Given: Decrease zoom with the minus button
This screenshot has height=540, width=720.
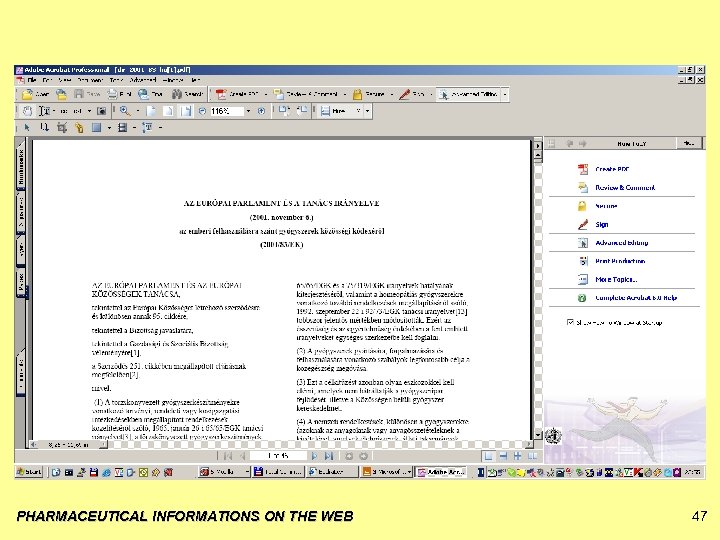Looking at the screenshot, I should 202,111.
